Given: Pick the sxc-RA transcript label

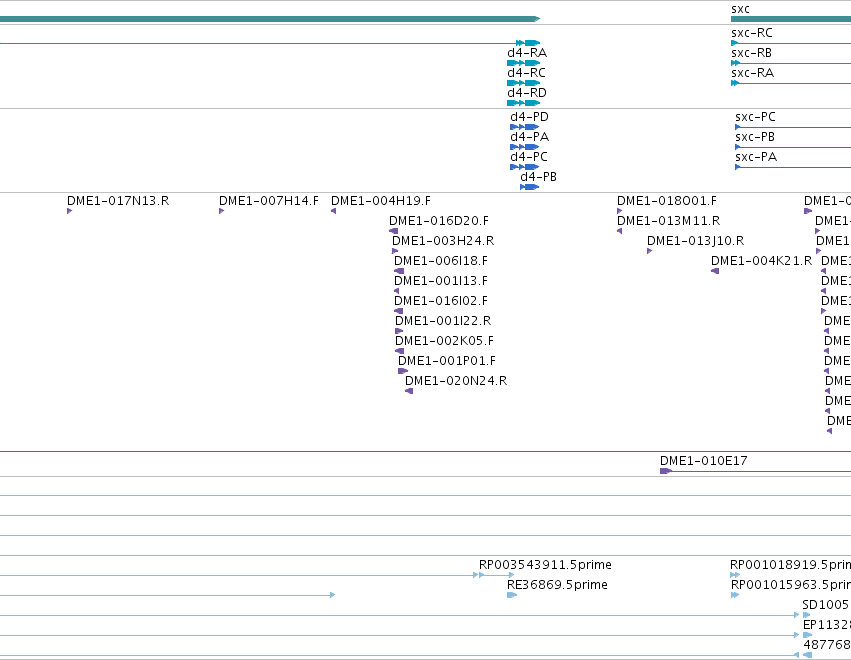Looking at the screenshot, I should click(752, 73).
